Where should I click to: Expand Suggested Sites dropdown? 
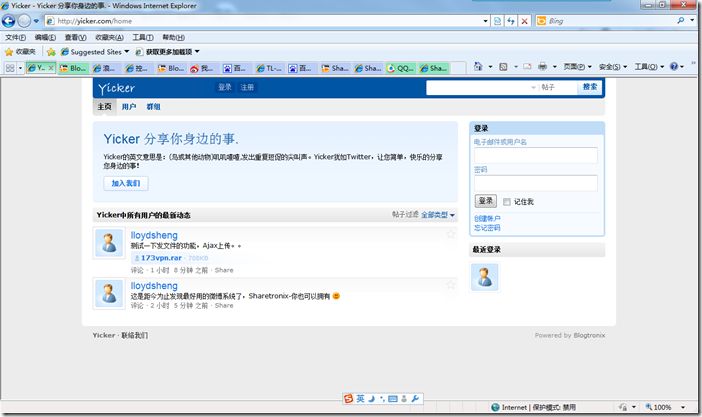point(127,52)
